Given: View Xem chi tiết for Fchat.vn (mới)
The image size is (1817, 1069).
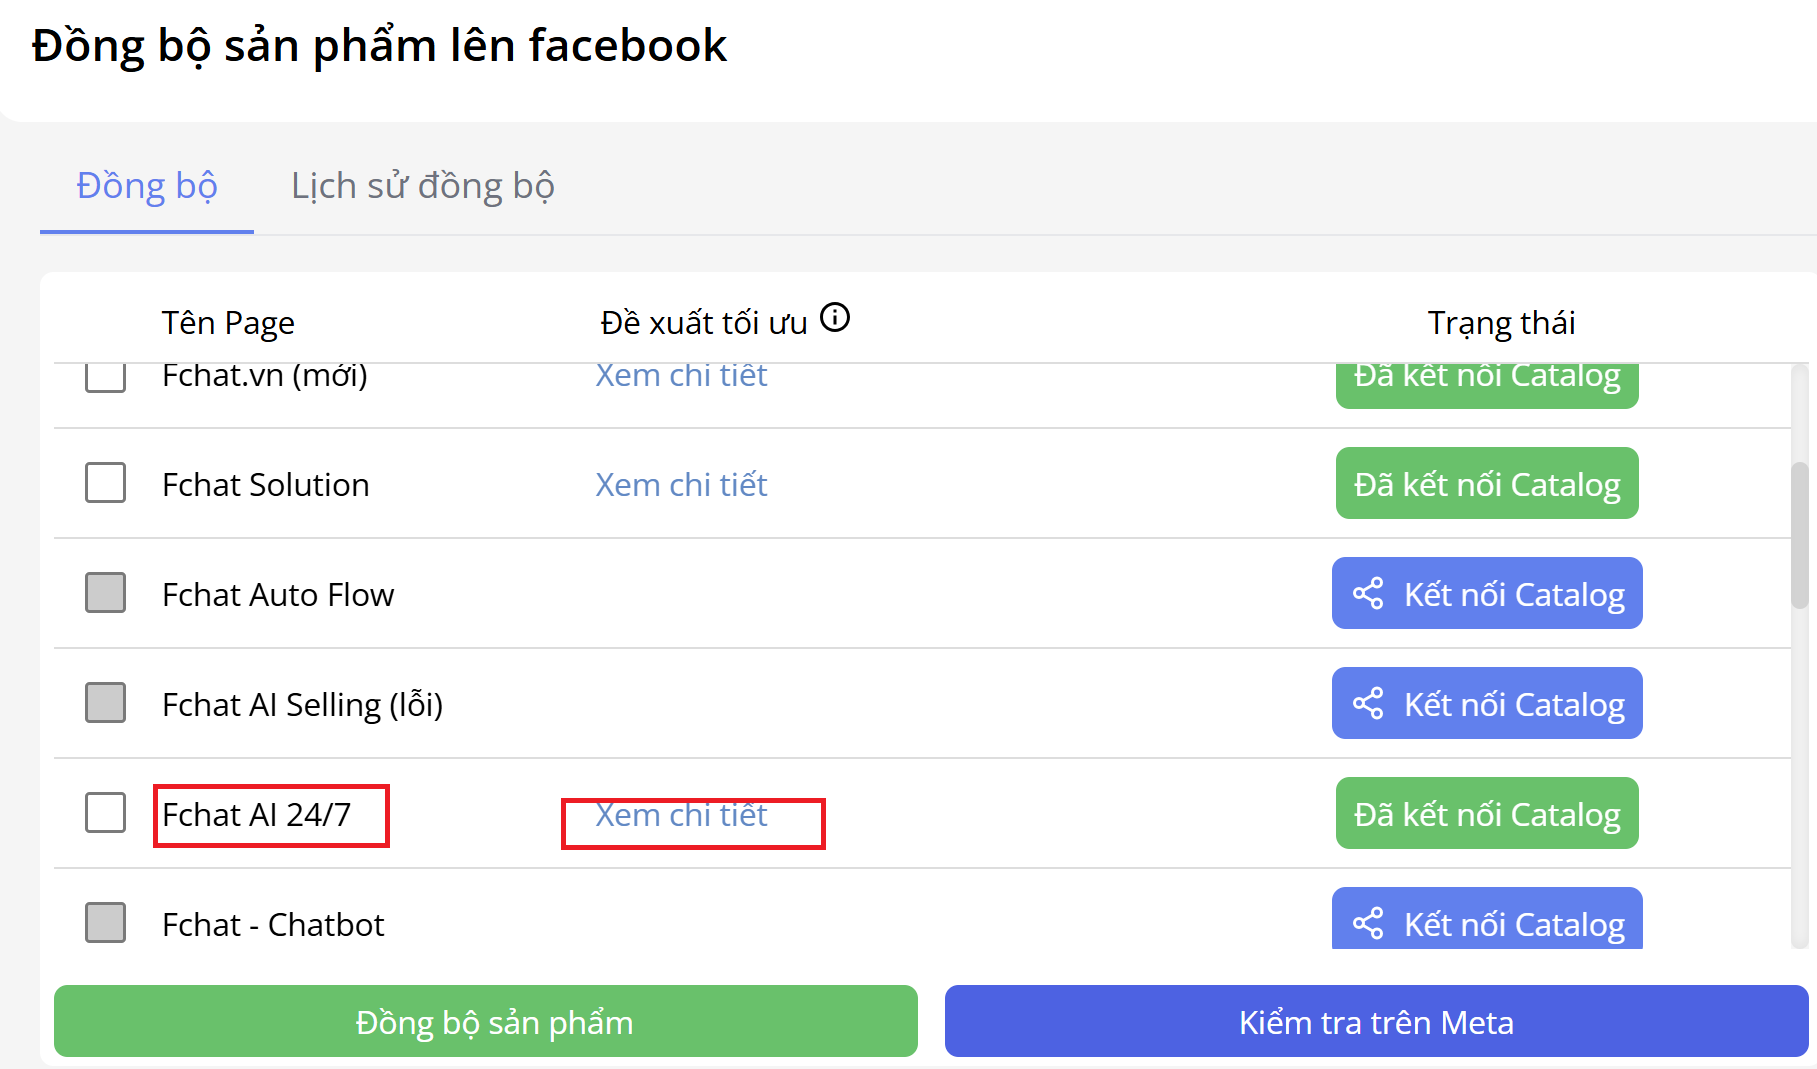Looking at the screenshot, I should click(681, 377).
